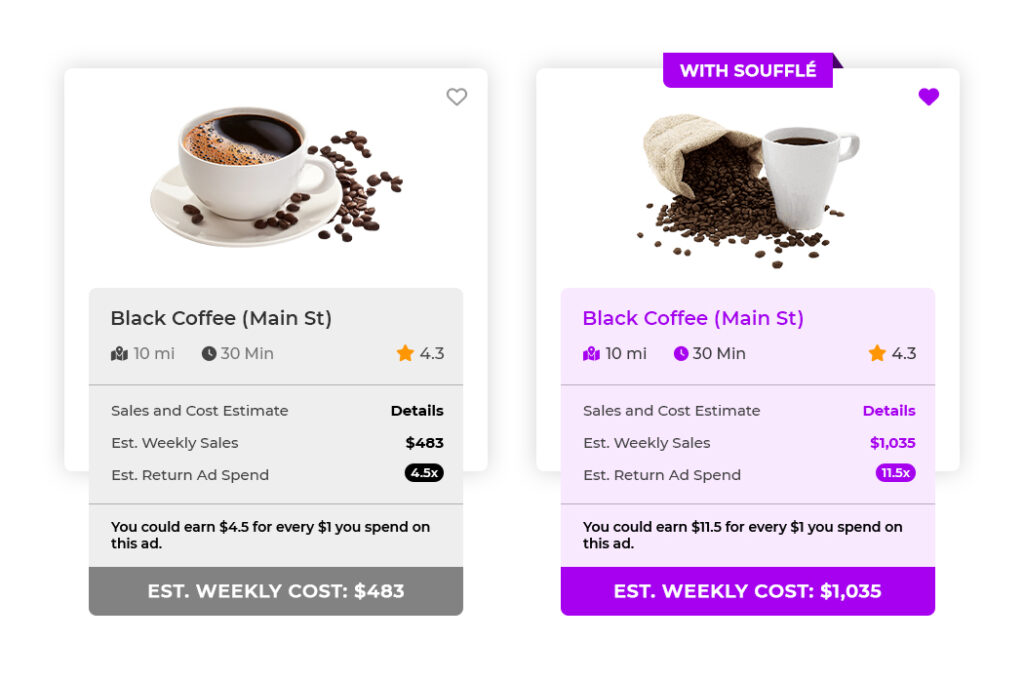This screenshot has width=1024, height=683.
Task: Click Est. Weekly Cost: $1,035 button
Action: (x=748, y=591)
